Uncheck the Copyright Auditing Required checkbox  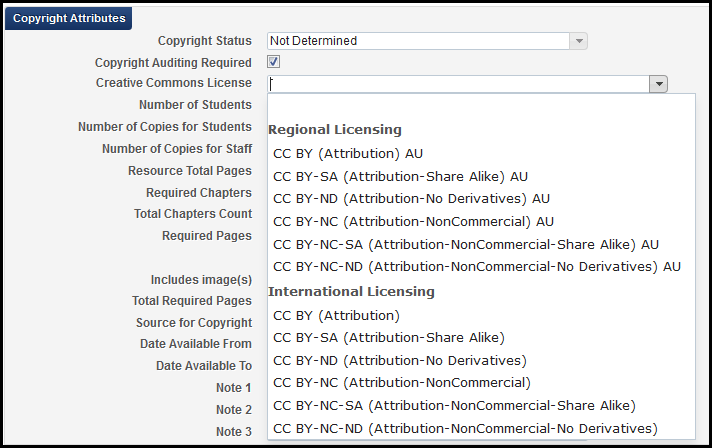[273, 62]
